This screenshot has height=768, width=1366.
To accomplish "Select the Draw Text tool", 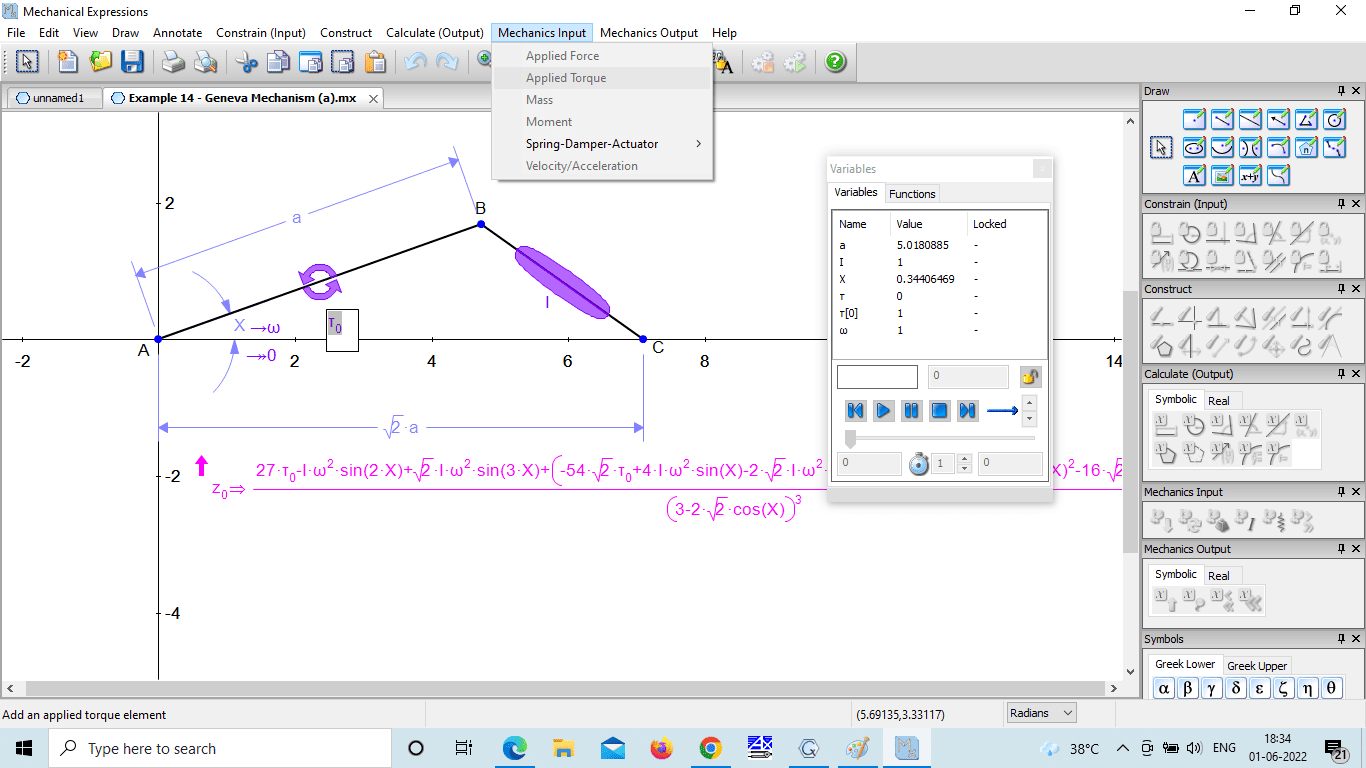I will coord(1194,176).
